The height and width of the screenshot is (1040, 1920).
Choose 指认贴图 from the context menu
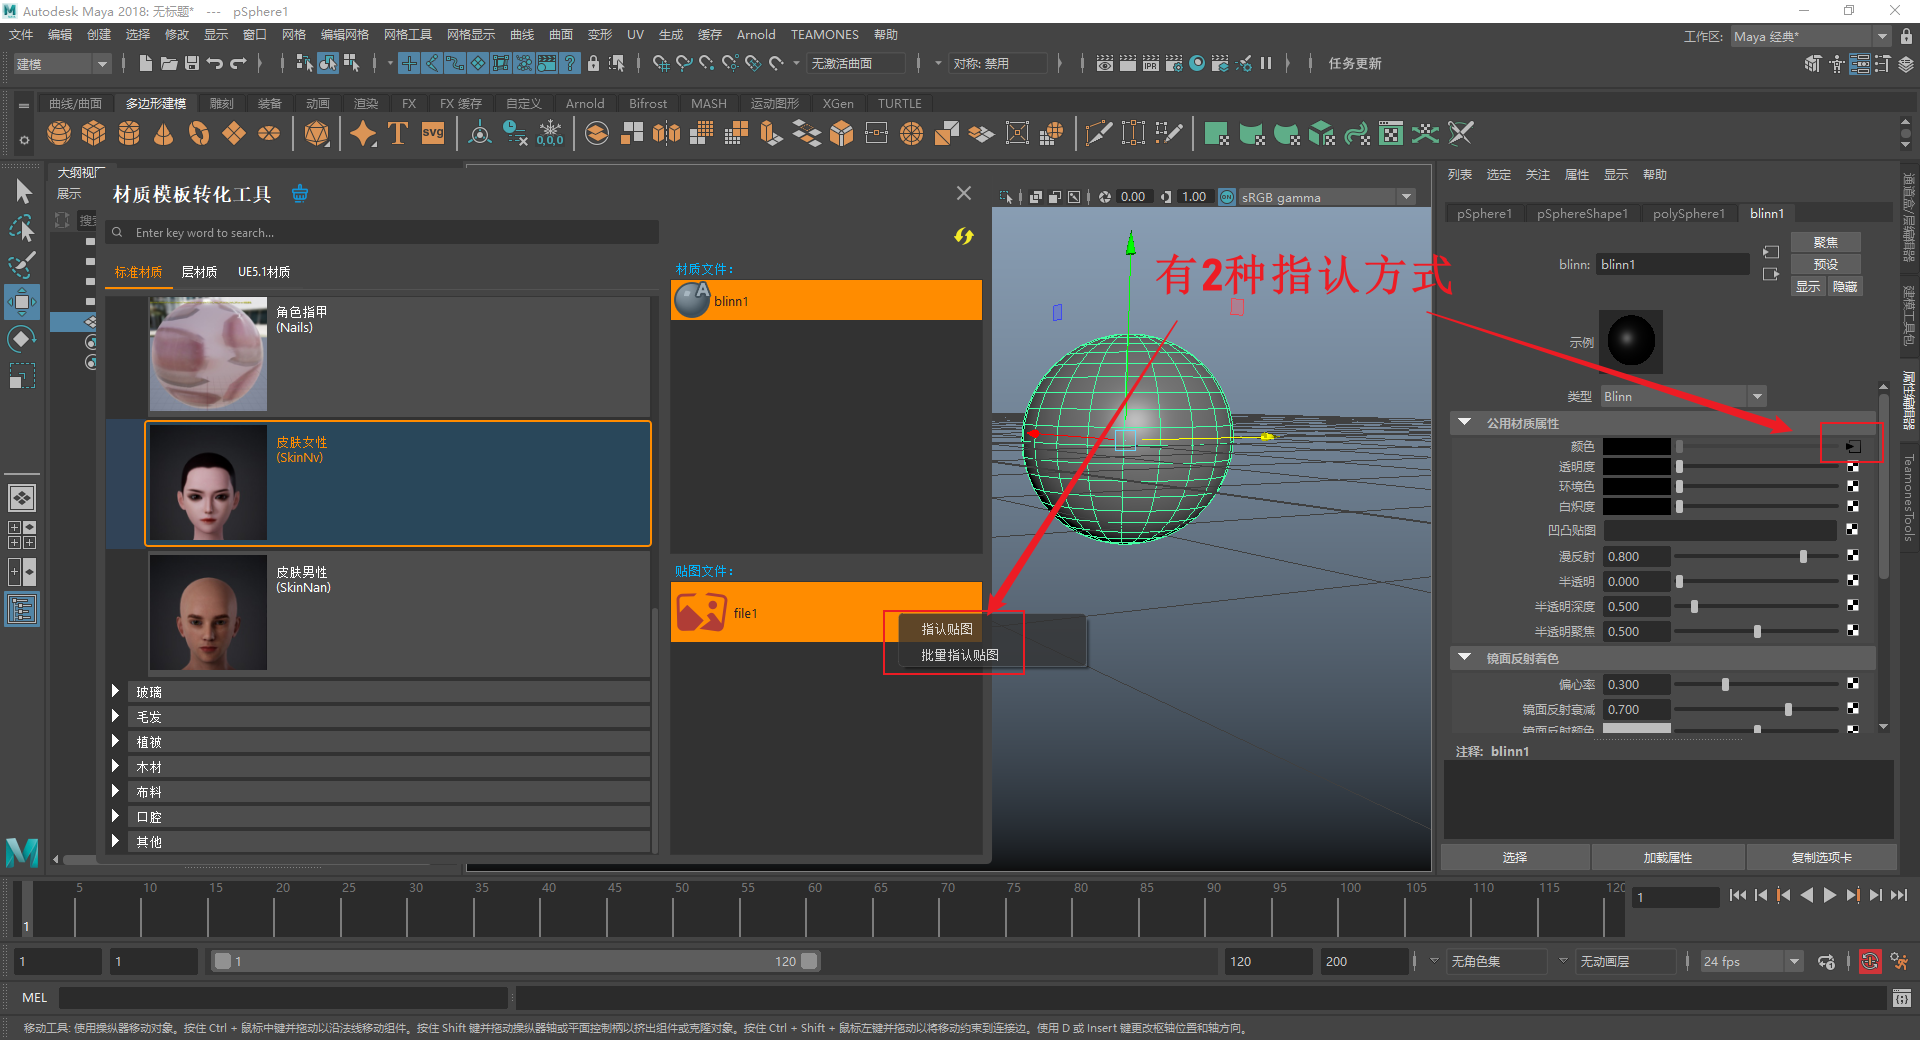[946, 629]
